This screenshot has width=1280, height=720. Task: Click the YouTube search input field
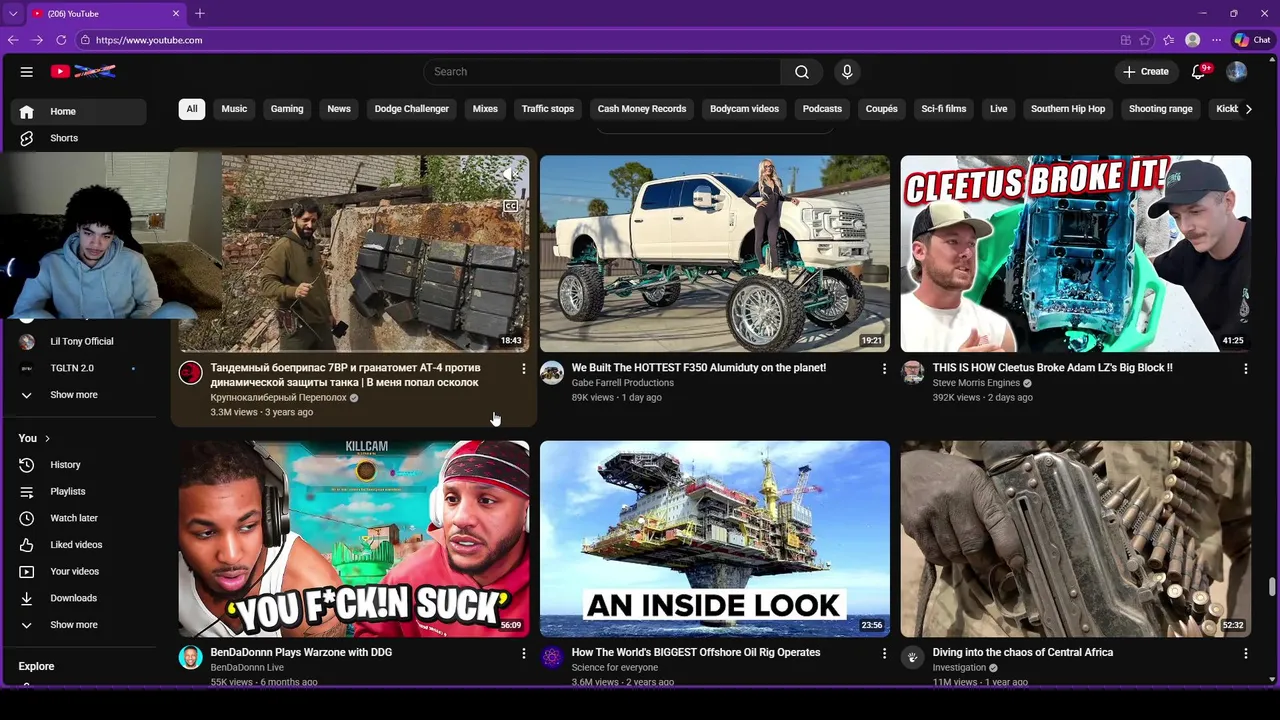point(602,72)
